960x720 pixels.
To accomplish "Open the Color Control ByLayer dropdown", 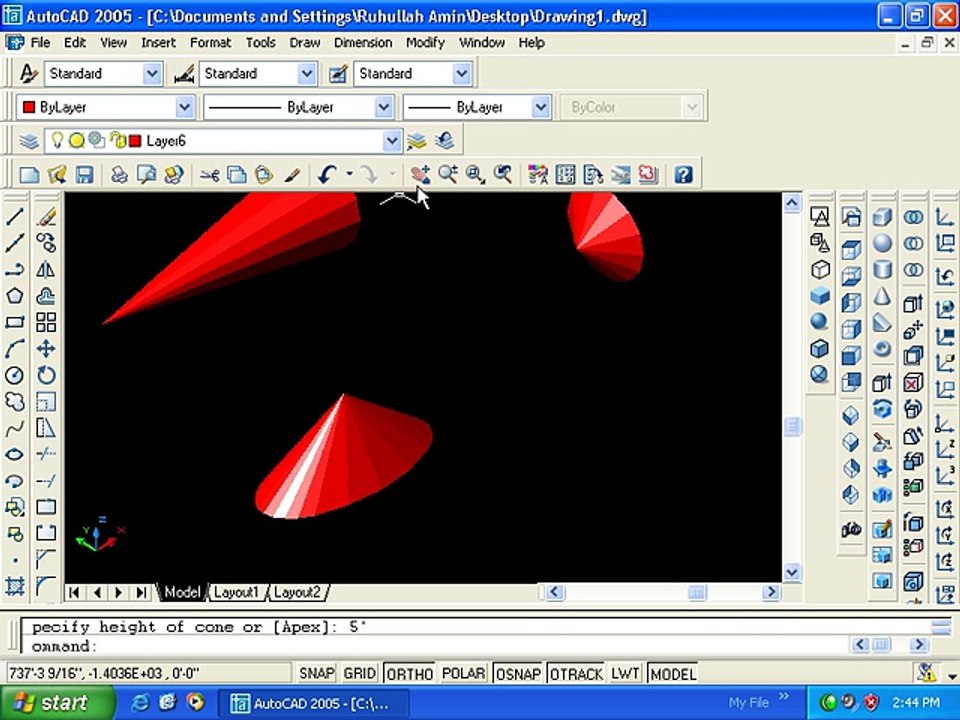I will tap(184, 107).
